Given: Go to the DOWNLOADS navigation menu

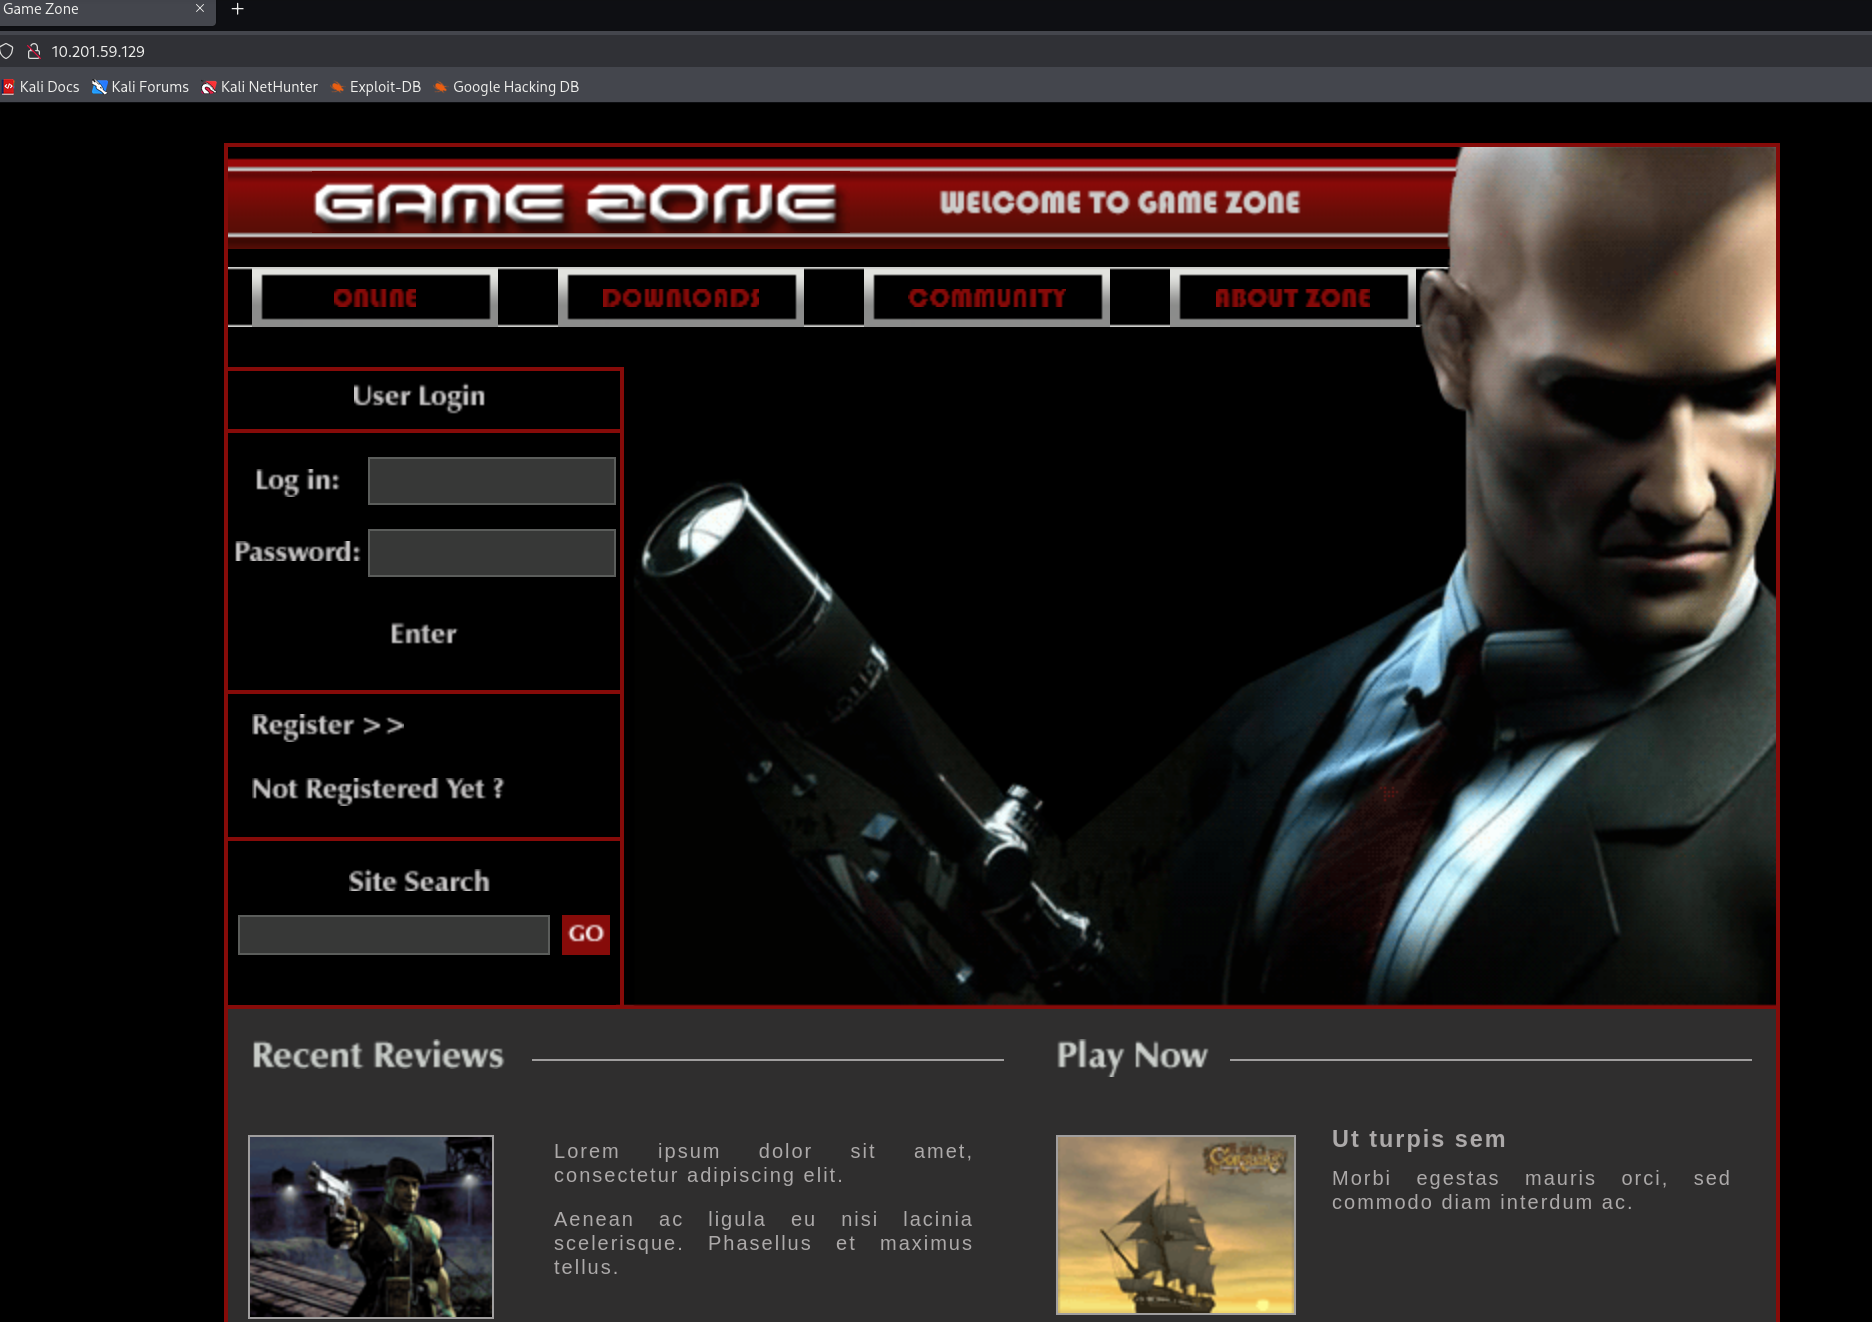Looking at the screenshot, I should pyautogui.click(x=681, y=298).
